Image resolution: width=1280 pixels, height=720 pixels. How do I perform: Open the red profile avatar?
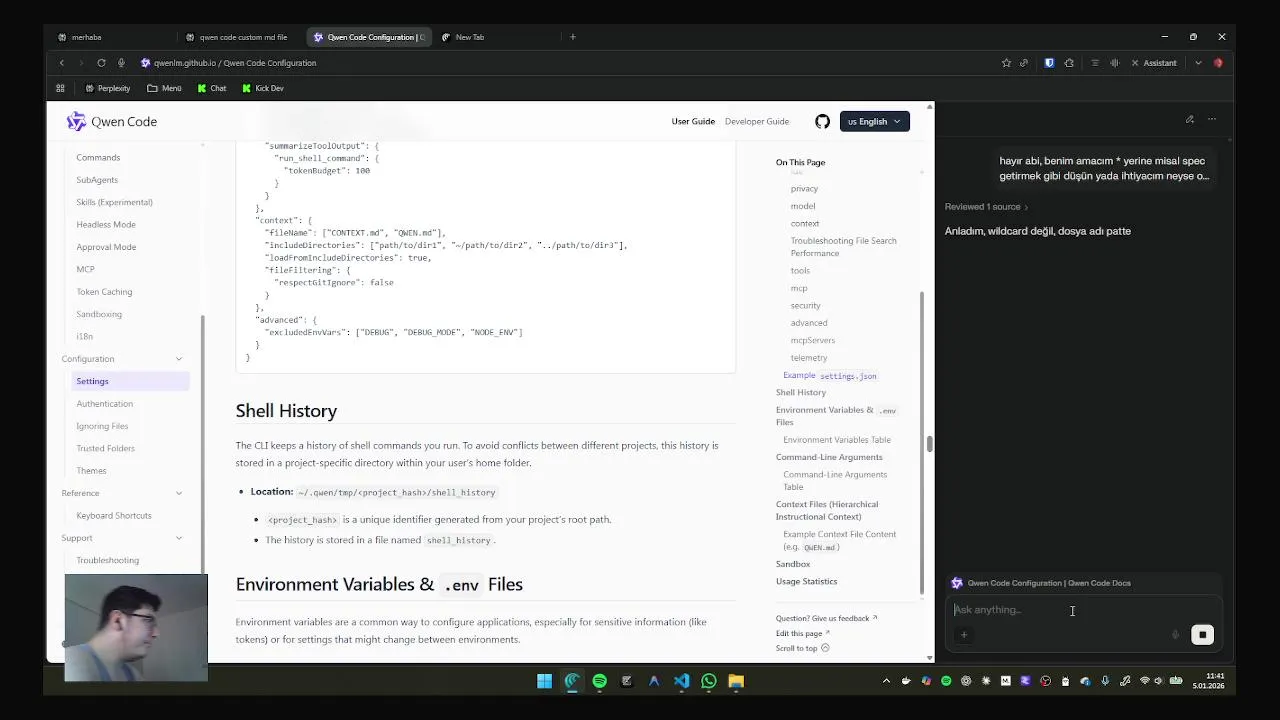(x=1218, y=63)
